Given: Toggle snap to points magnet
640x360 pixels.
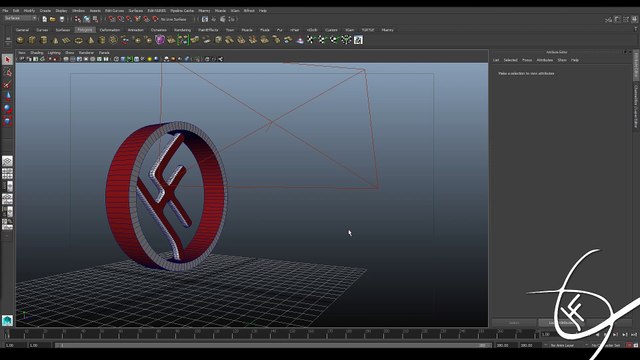Looking at the screenshot, I should pos(129,19).
